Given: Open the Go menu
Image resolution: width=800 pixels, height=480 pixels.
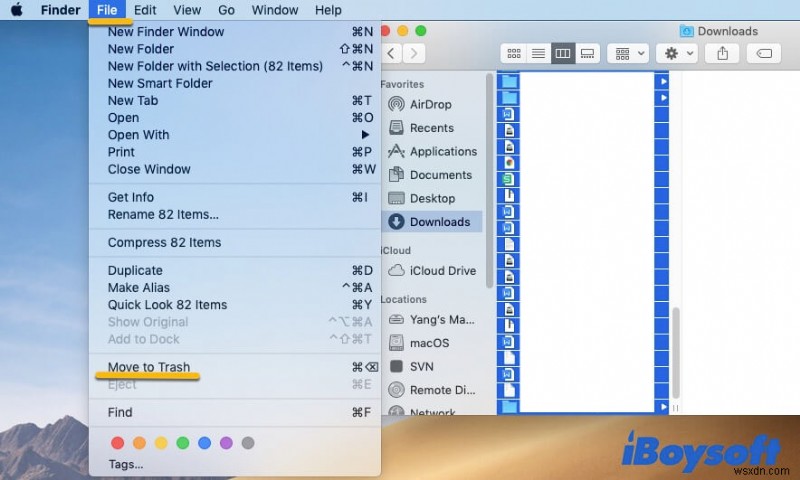Looking at the screenshot, I should pos(226,10).
